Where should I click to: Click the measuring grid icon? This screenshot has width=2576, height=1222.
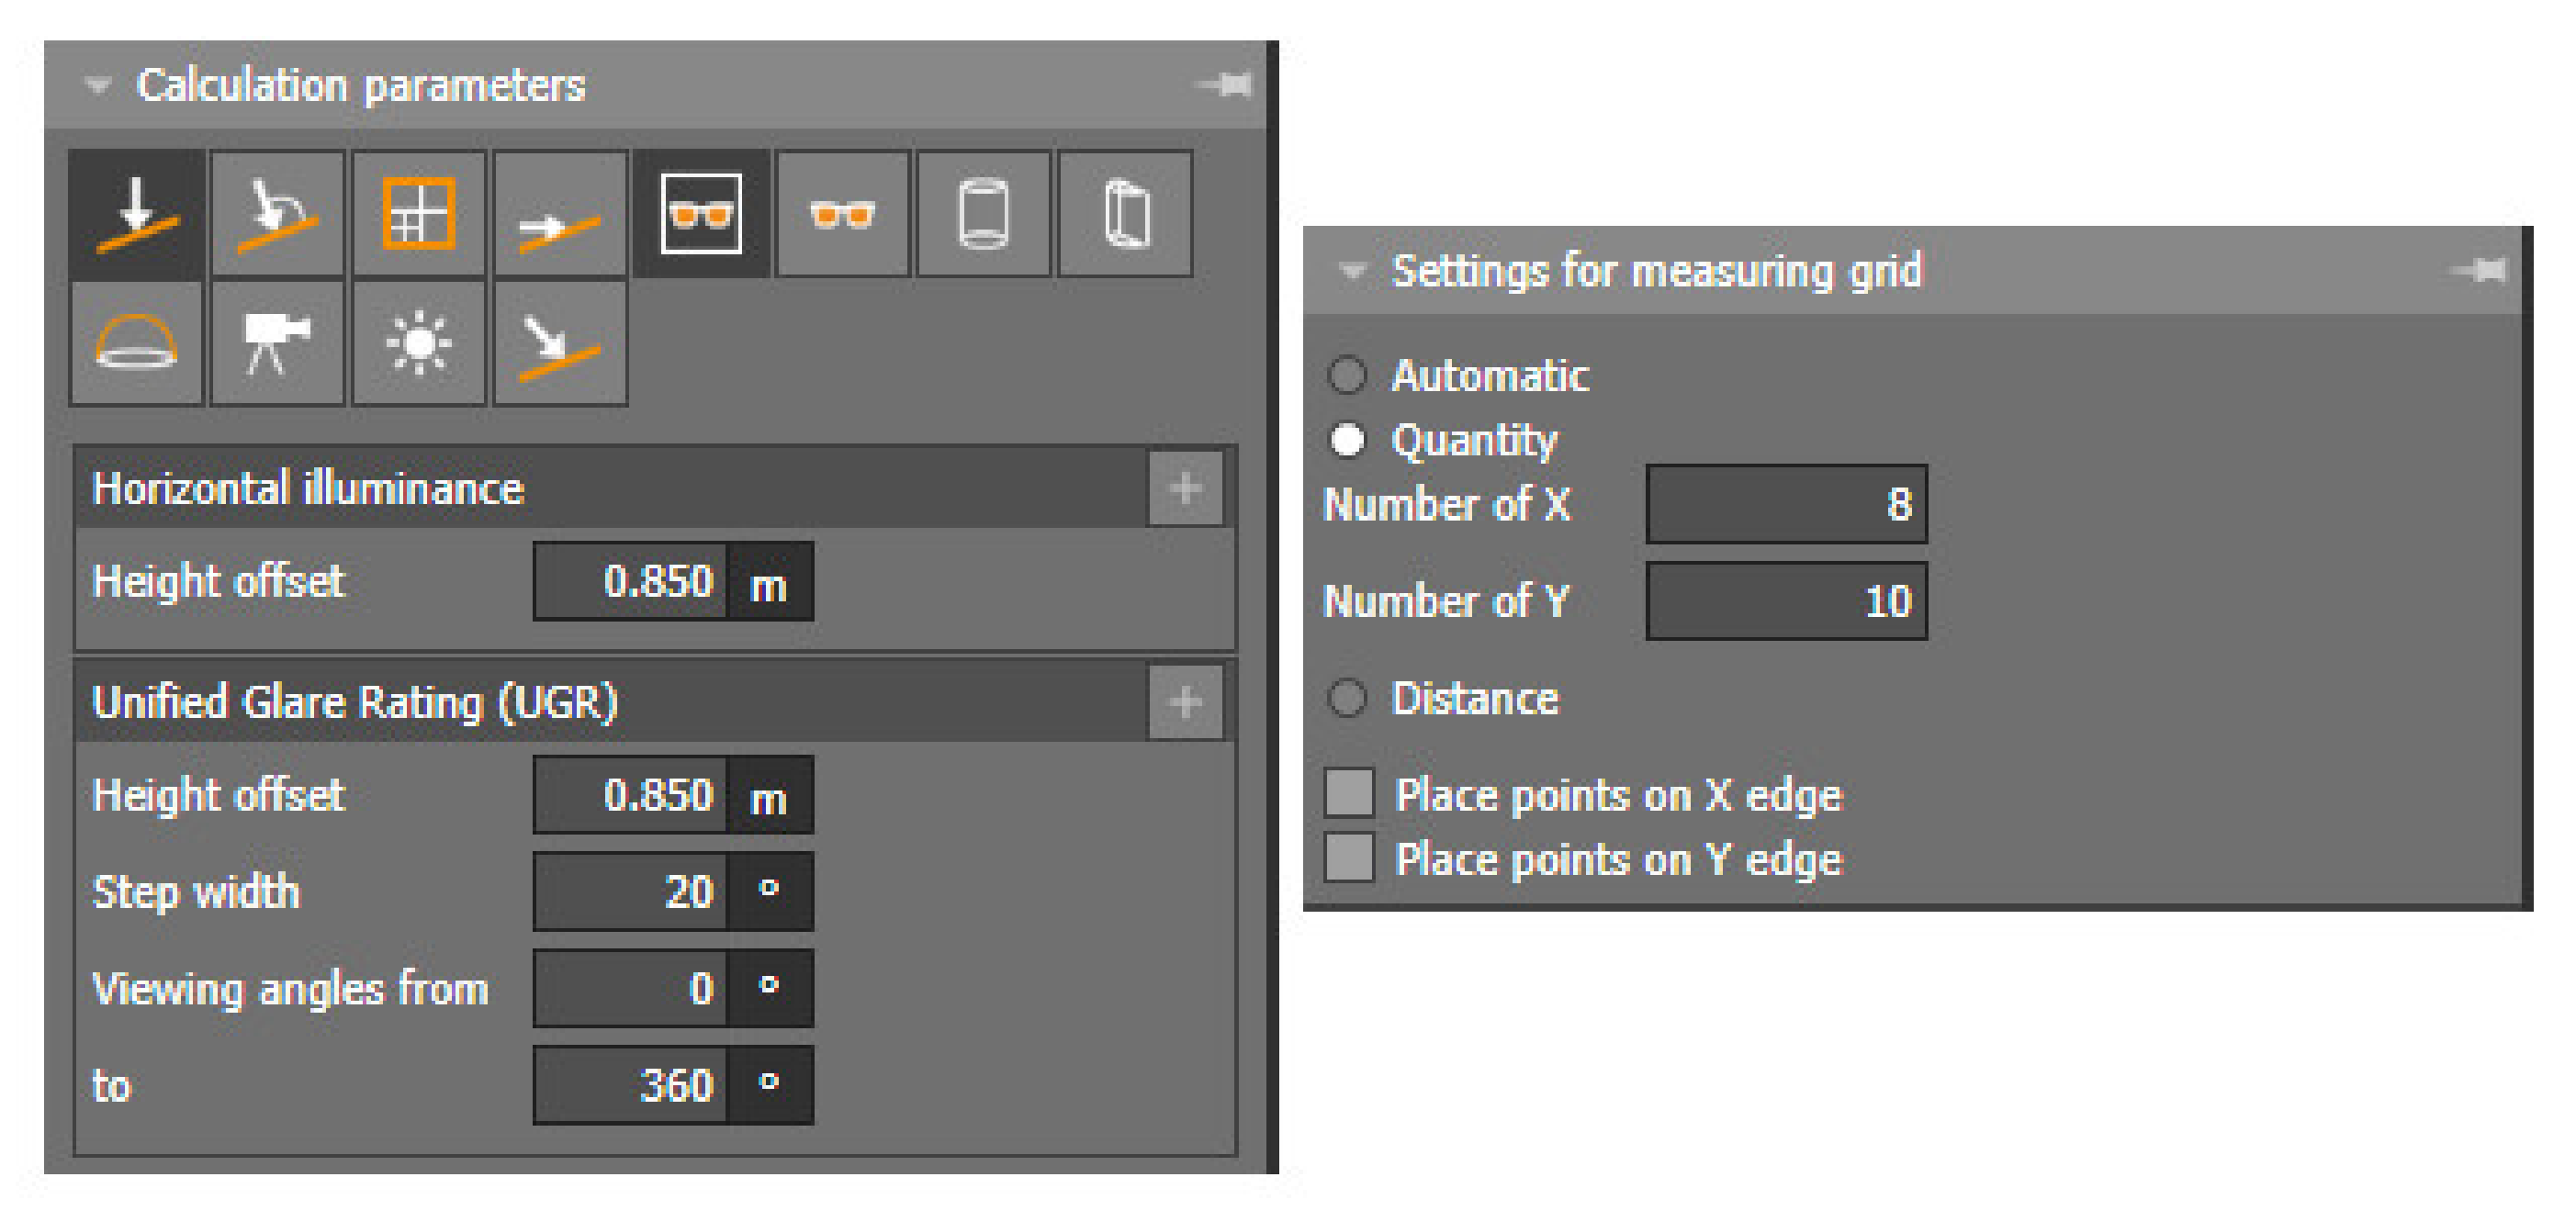point(419,214)
